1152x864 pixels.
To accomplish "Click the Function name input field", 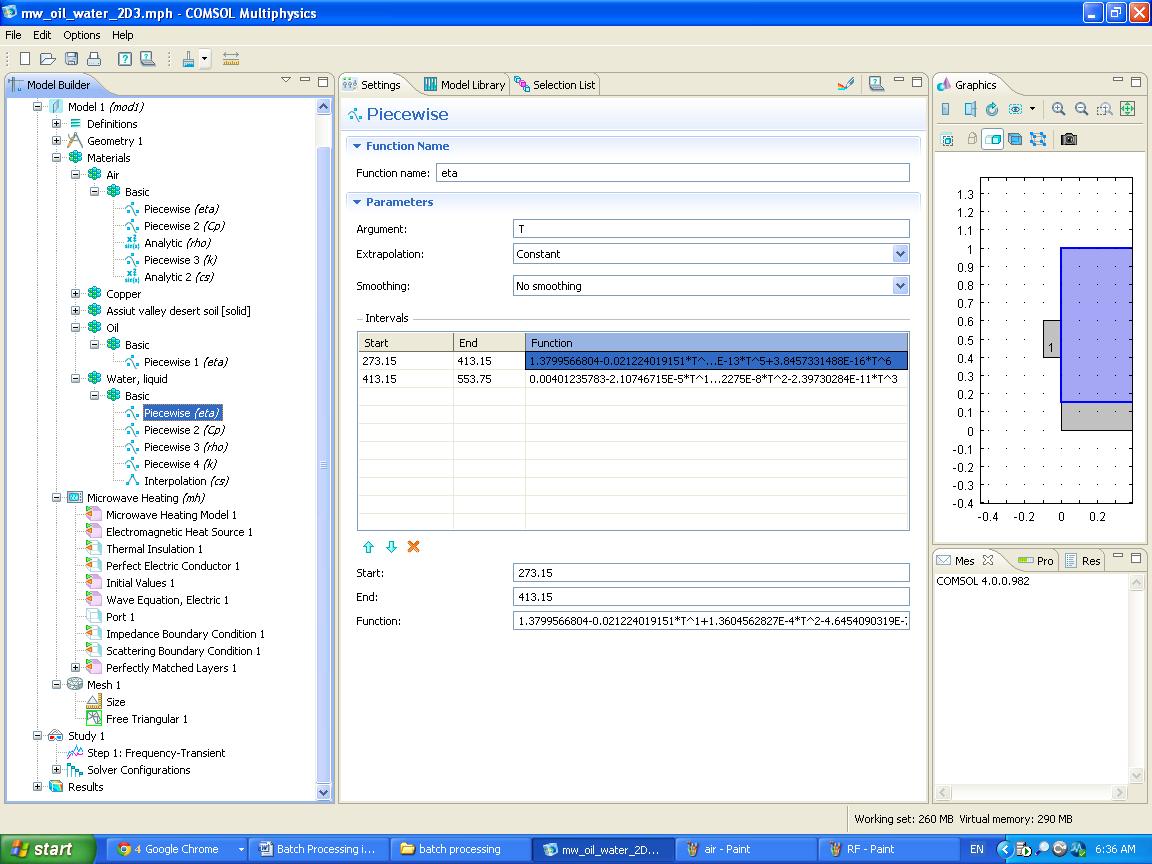I will [x=672, y=173].
